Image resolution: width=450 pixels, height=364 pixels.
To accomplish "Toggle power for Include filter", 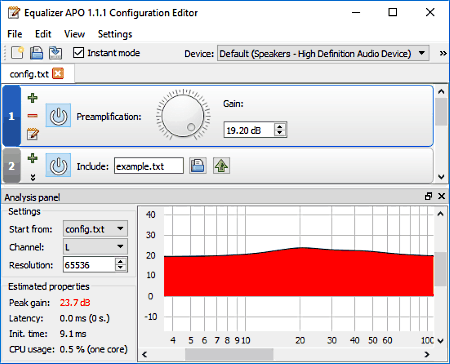I will pyautogui.click(x=58, y=165).
